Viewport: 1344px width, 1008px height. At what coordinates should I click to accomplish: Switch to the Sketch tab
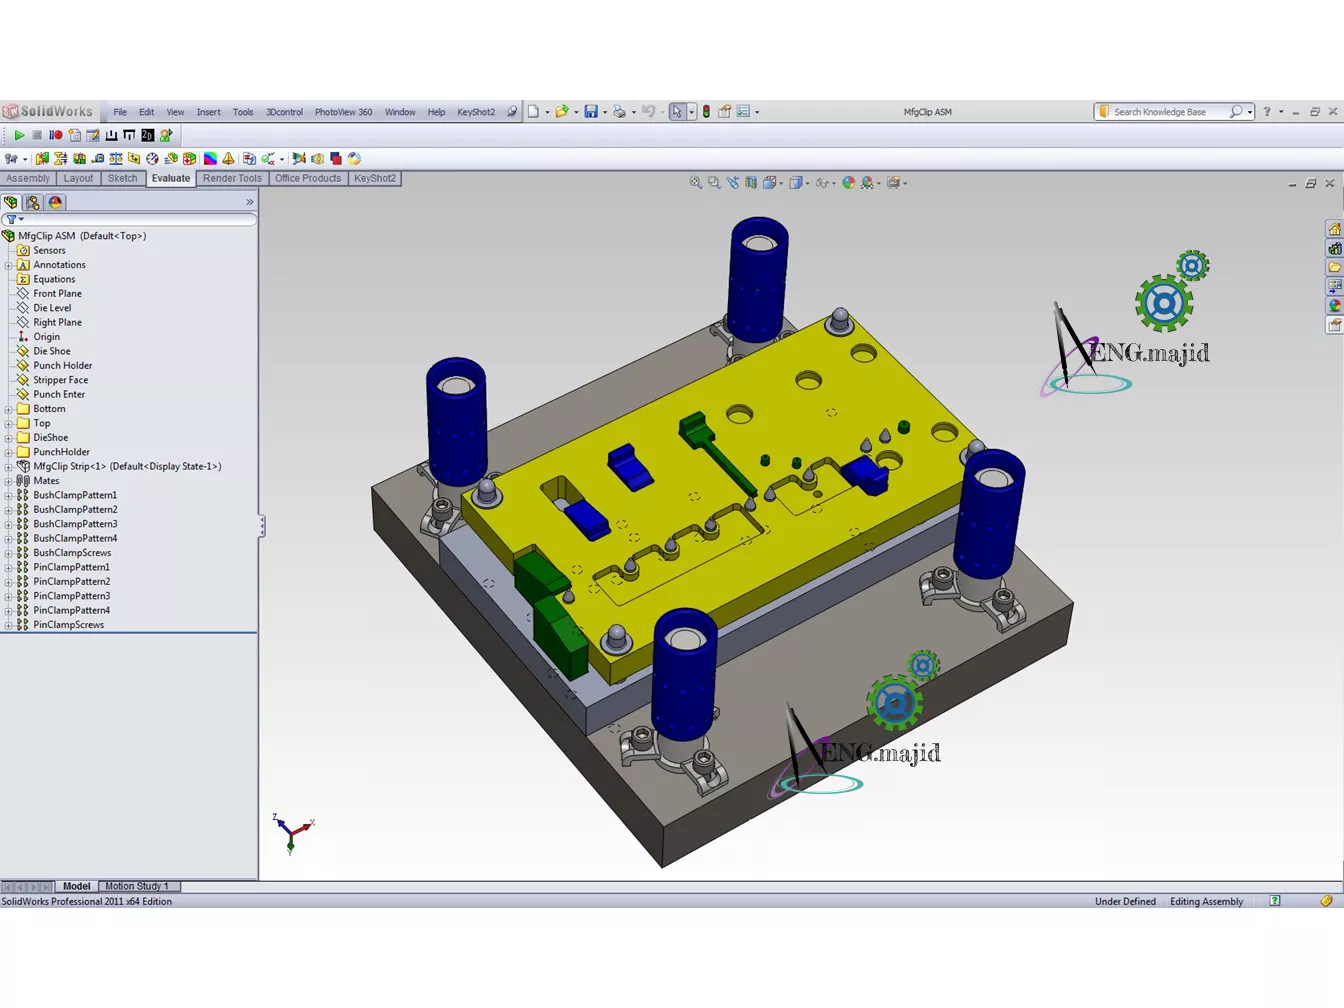(x=122, y=179)
